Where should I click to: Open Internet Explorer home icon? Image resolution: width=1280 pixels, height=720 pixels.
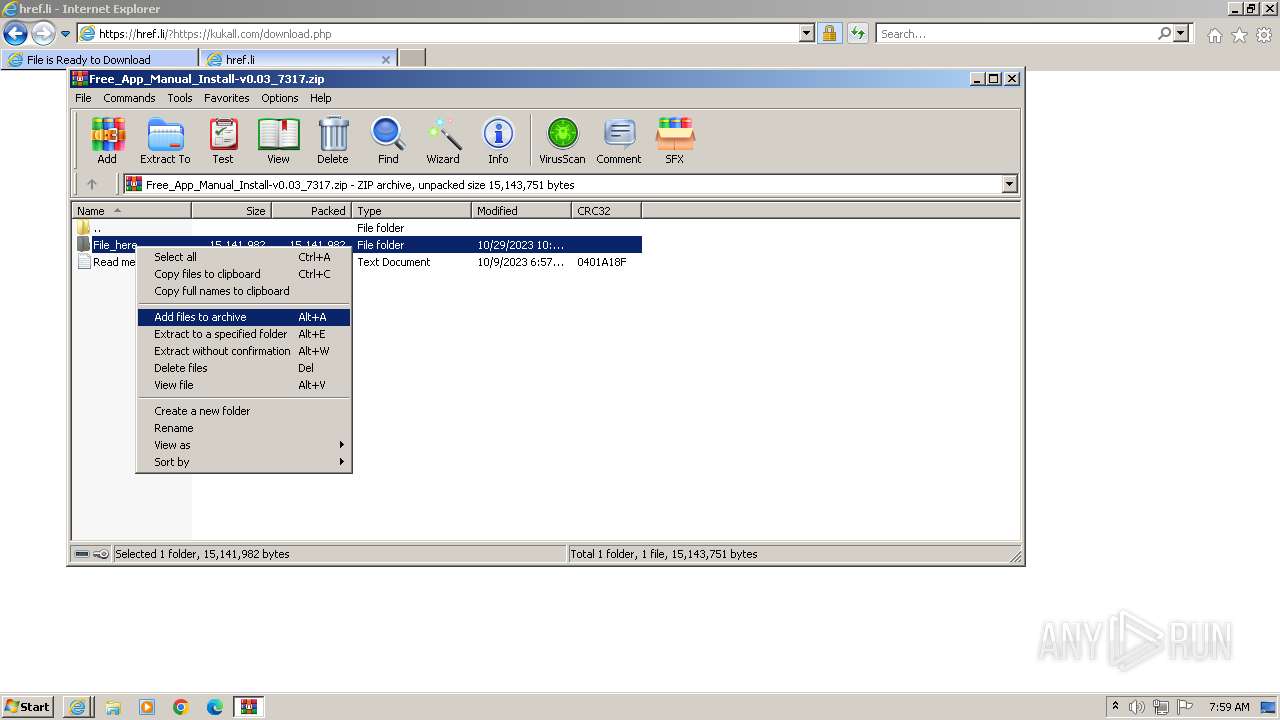(x=1214, y=35)
